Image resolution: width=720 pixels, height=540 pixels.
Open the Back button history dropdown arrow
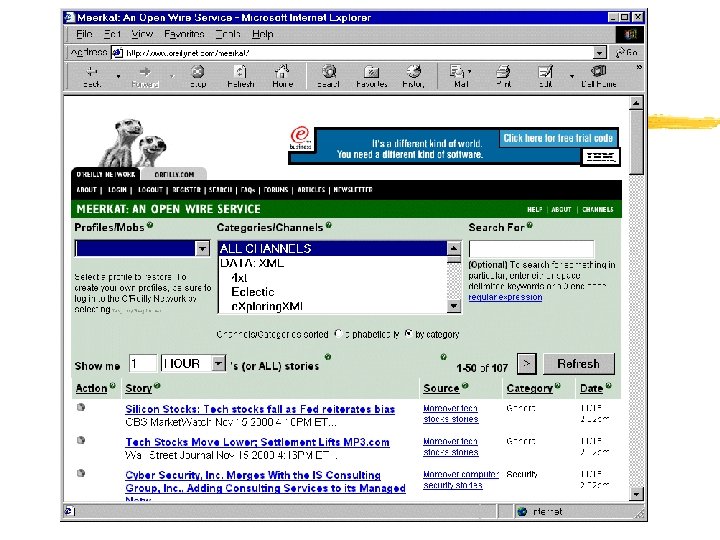click(x=118, y=76)
